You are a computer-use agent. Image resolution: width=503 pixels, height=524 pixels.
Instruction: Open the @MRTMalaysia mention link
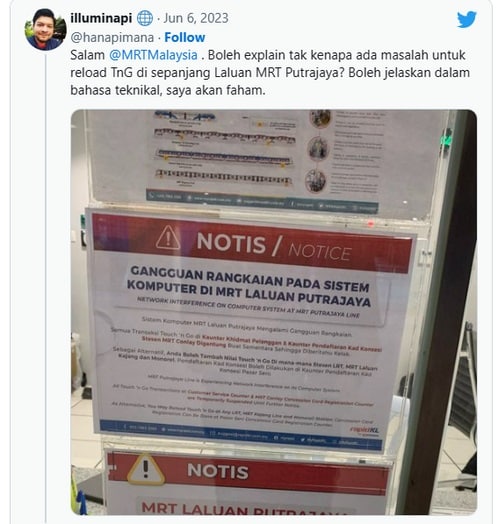(x=153, y=55)
